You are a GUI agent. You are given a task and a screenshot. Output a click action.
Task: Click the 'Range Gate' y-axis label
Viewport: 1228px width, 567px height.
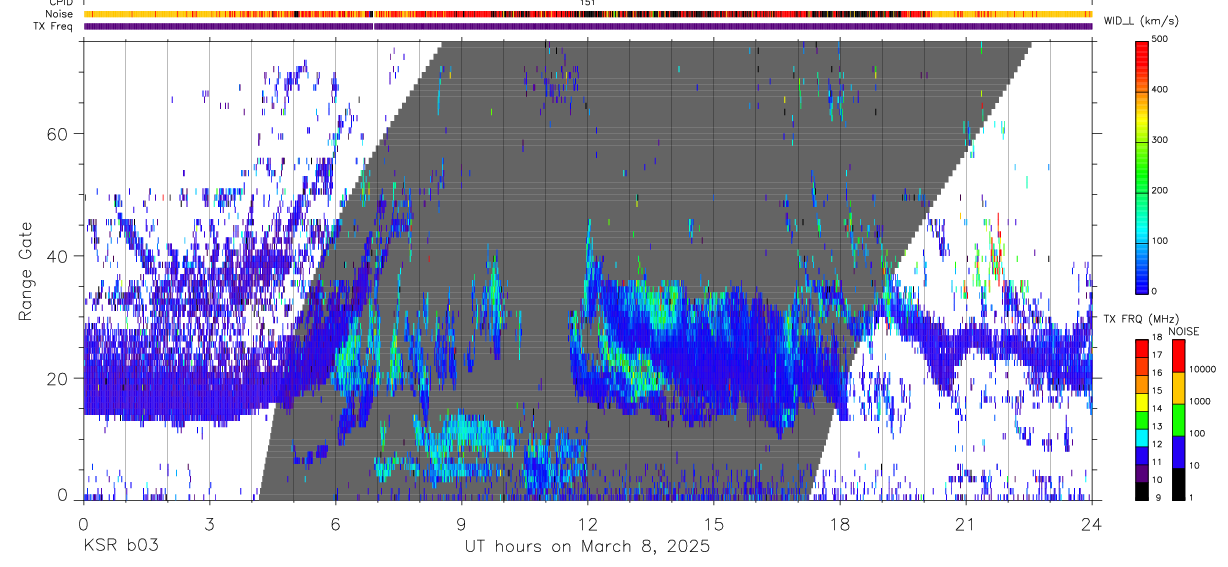(x=26, y=272)
